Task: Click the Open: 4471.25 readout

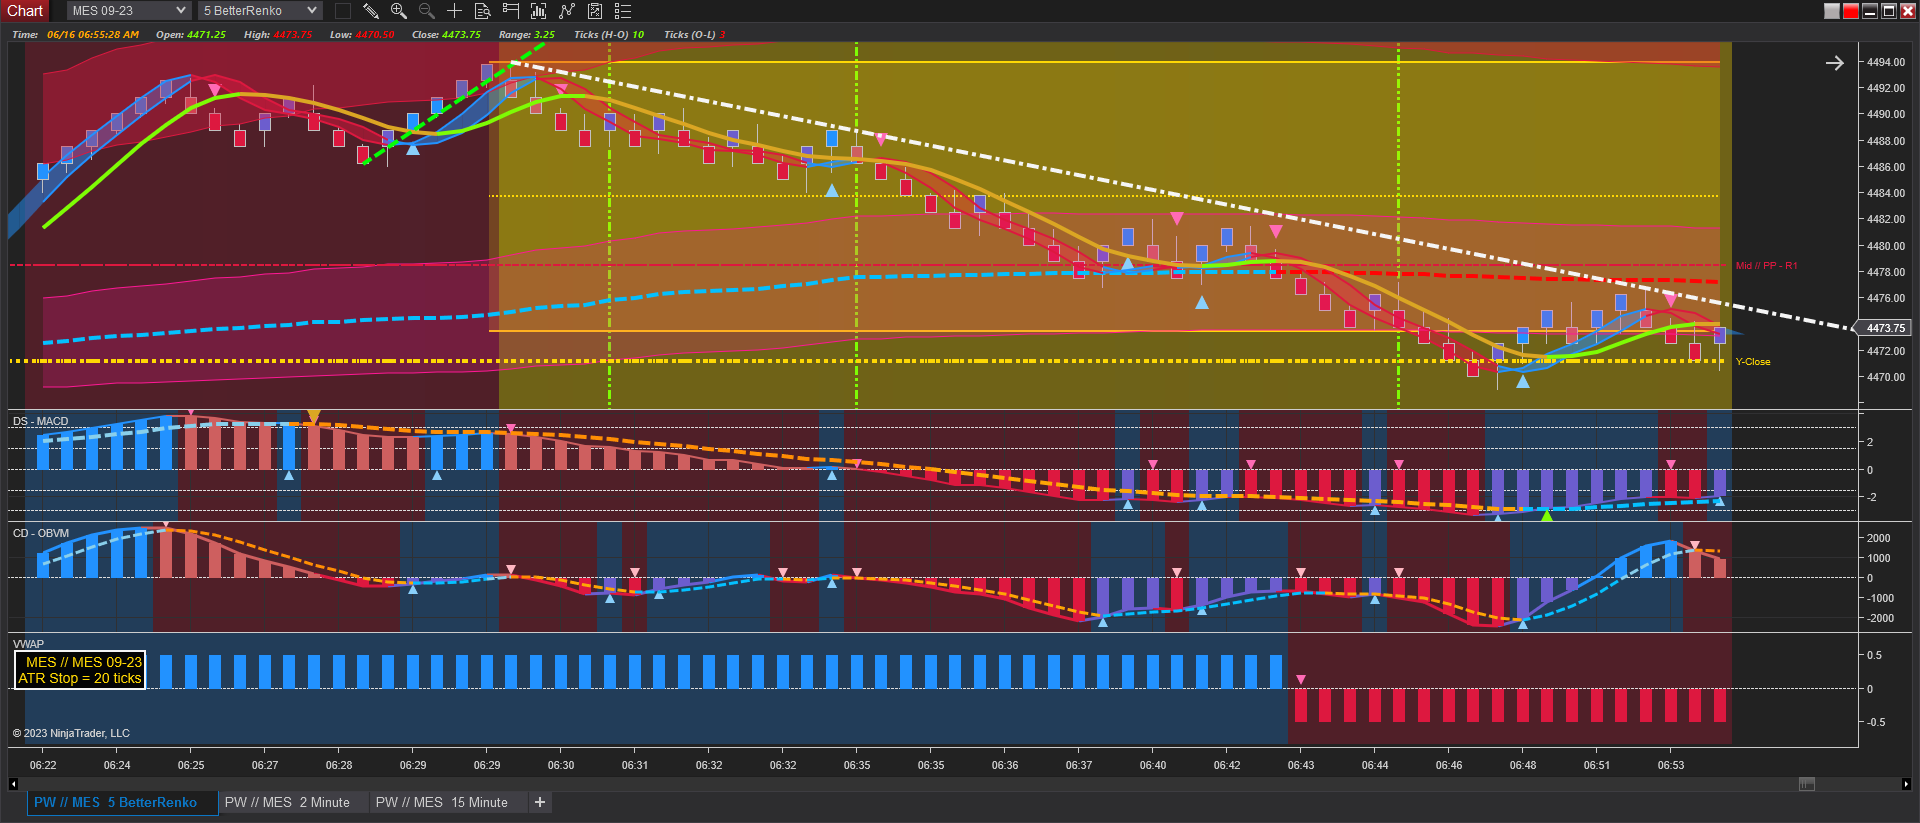Action: pyautogui.click(x=191, y=34)
